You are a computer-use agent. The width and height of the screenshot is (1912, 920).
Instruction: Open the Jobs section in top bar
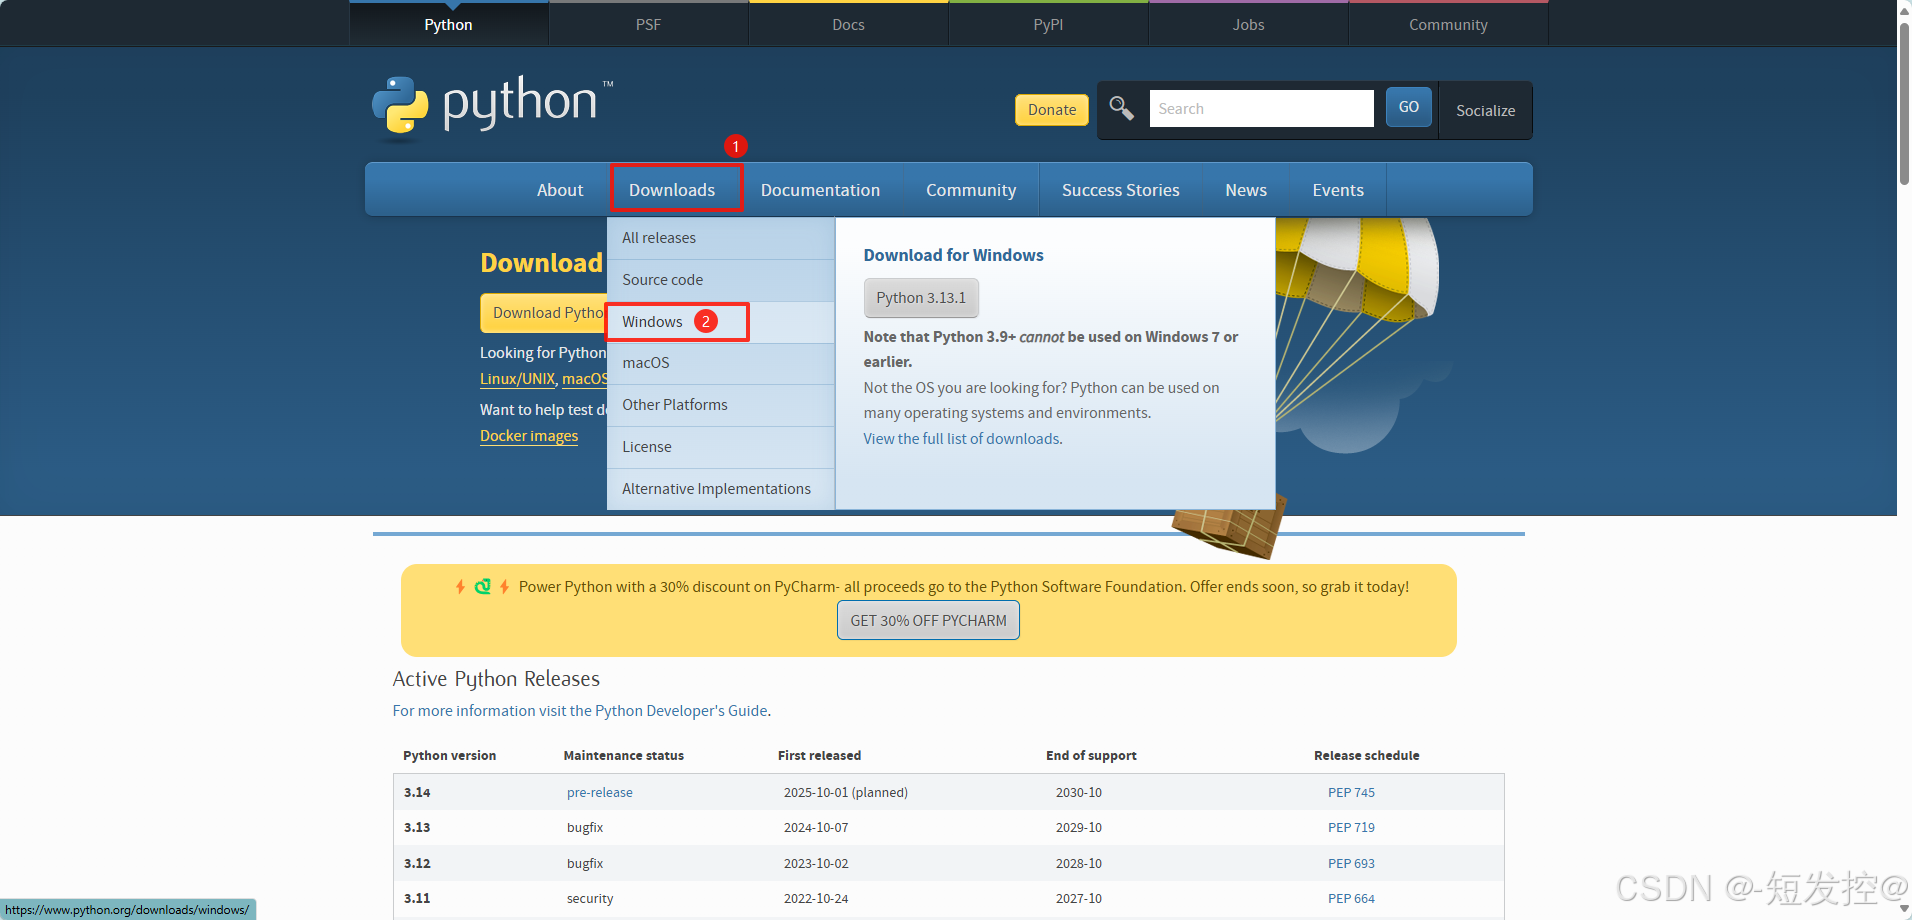1247,24
